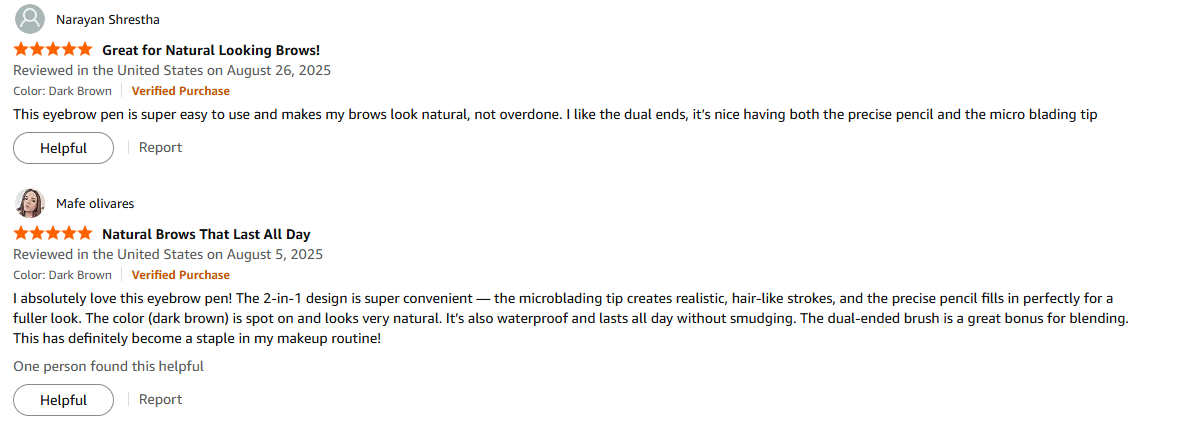Click Narayan's review text about dual ends
The width and height of the screenshot is (1182, 431).
(x=555, y=114)
